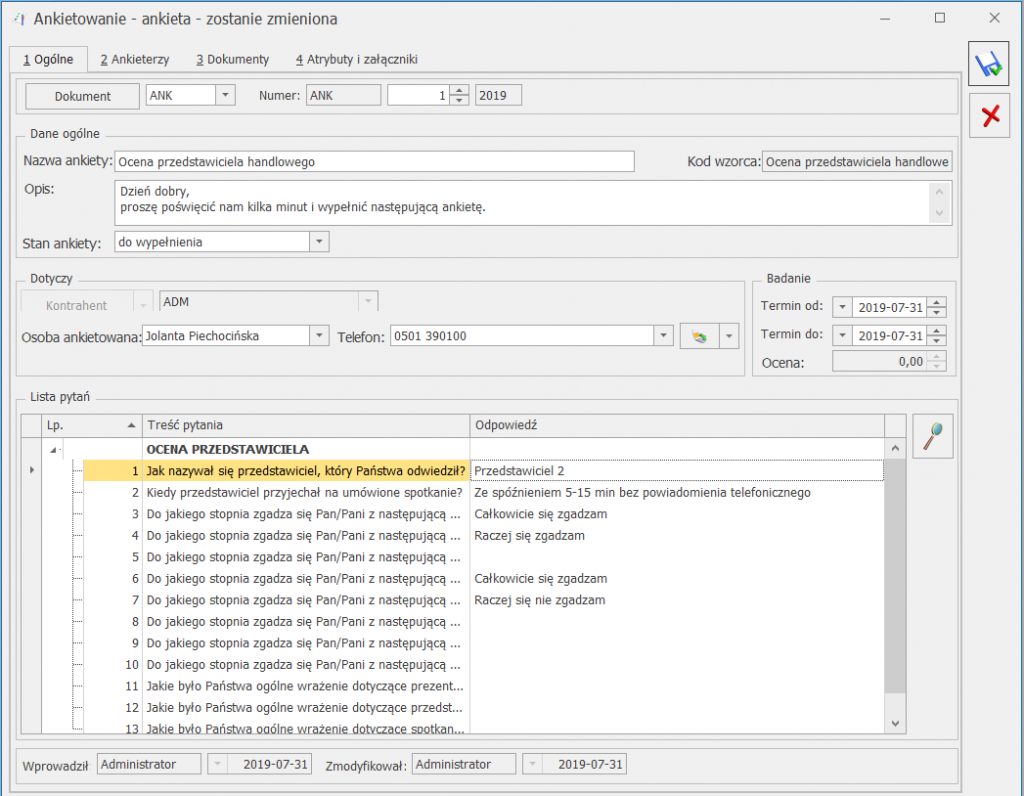Screen dimensions: 1024x796
Task: Decrease the document number with down arrow
Action: 460,100
